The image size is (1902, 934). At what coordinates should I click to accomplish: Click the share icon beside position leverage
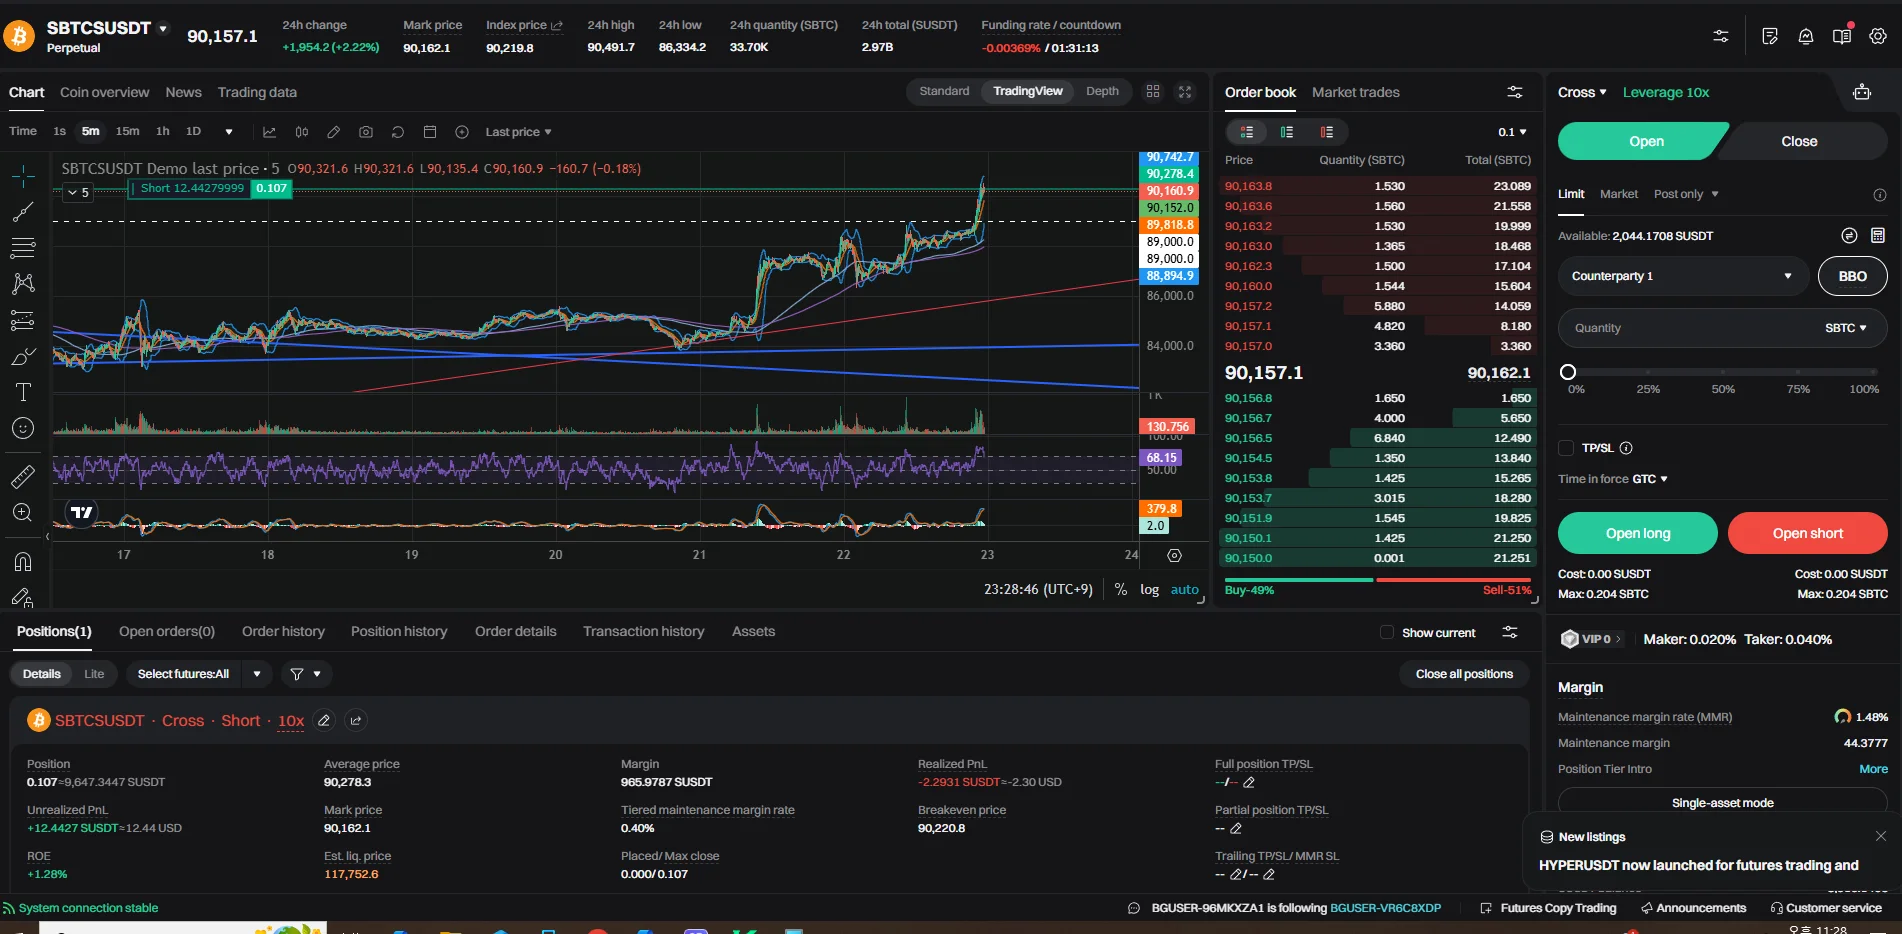355,720
